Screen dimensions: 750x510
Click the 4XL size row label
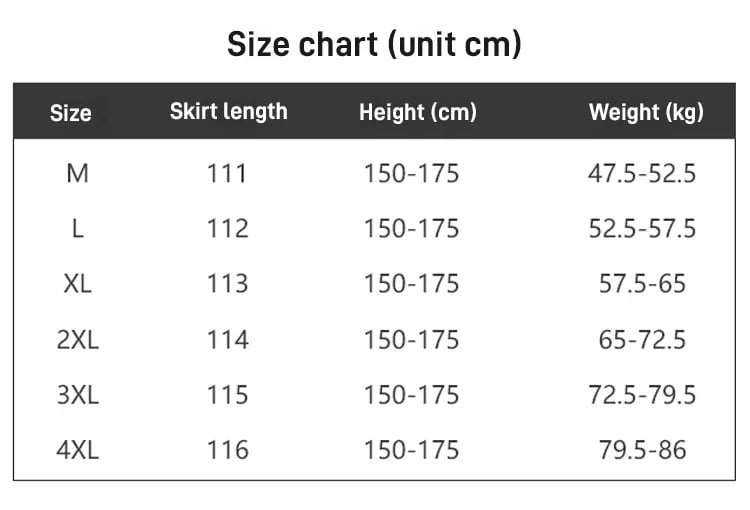tap(77, 450)
